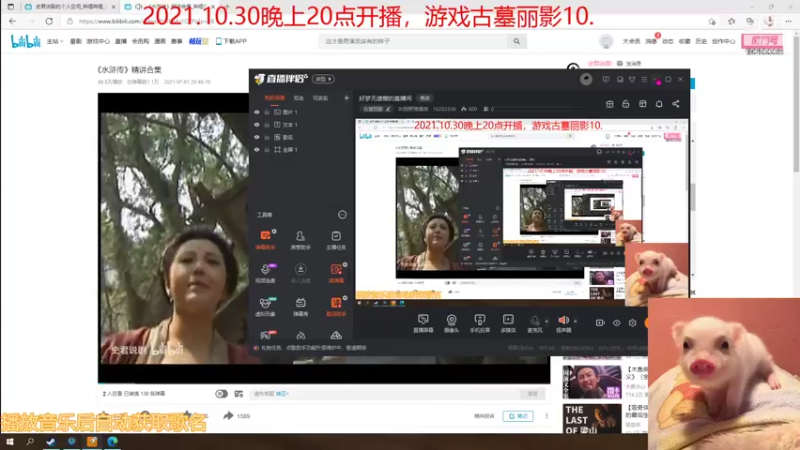Screen dimensions: 800x450
Task: Toggle the lock on 文本 1 layer
Action: [x=267, y=124]
